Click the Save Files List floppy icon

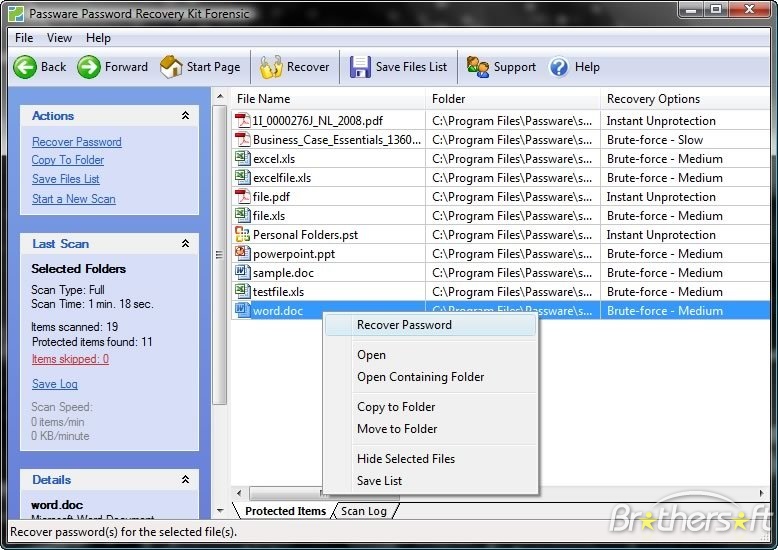(x=360, y=67)
